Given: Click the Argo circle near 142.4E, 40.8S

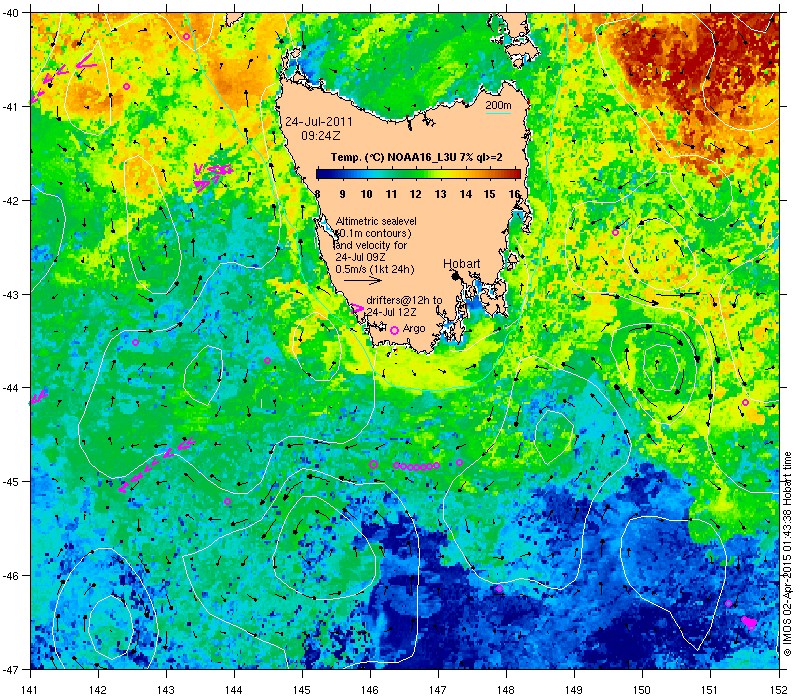Looking at the screenshot, I should (127, 86).
